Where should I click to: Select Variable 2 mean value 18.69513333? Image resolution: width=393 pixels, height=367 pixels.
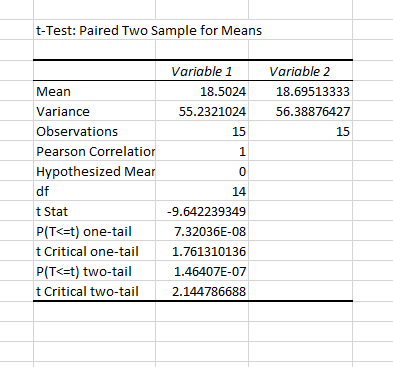tap(300, 91)
